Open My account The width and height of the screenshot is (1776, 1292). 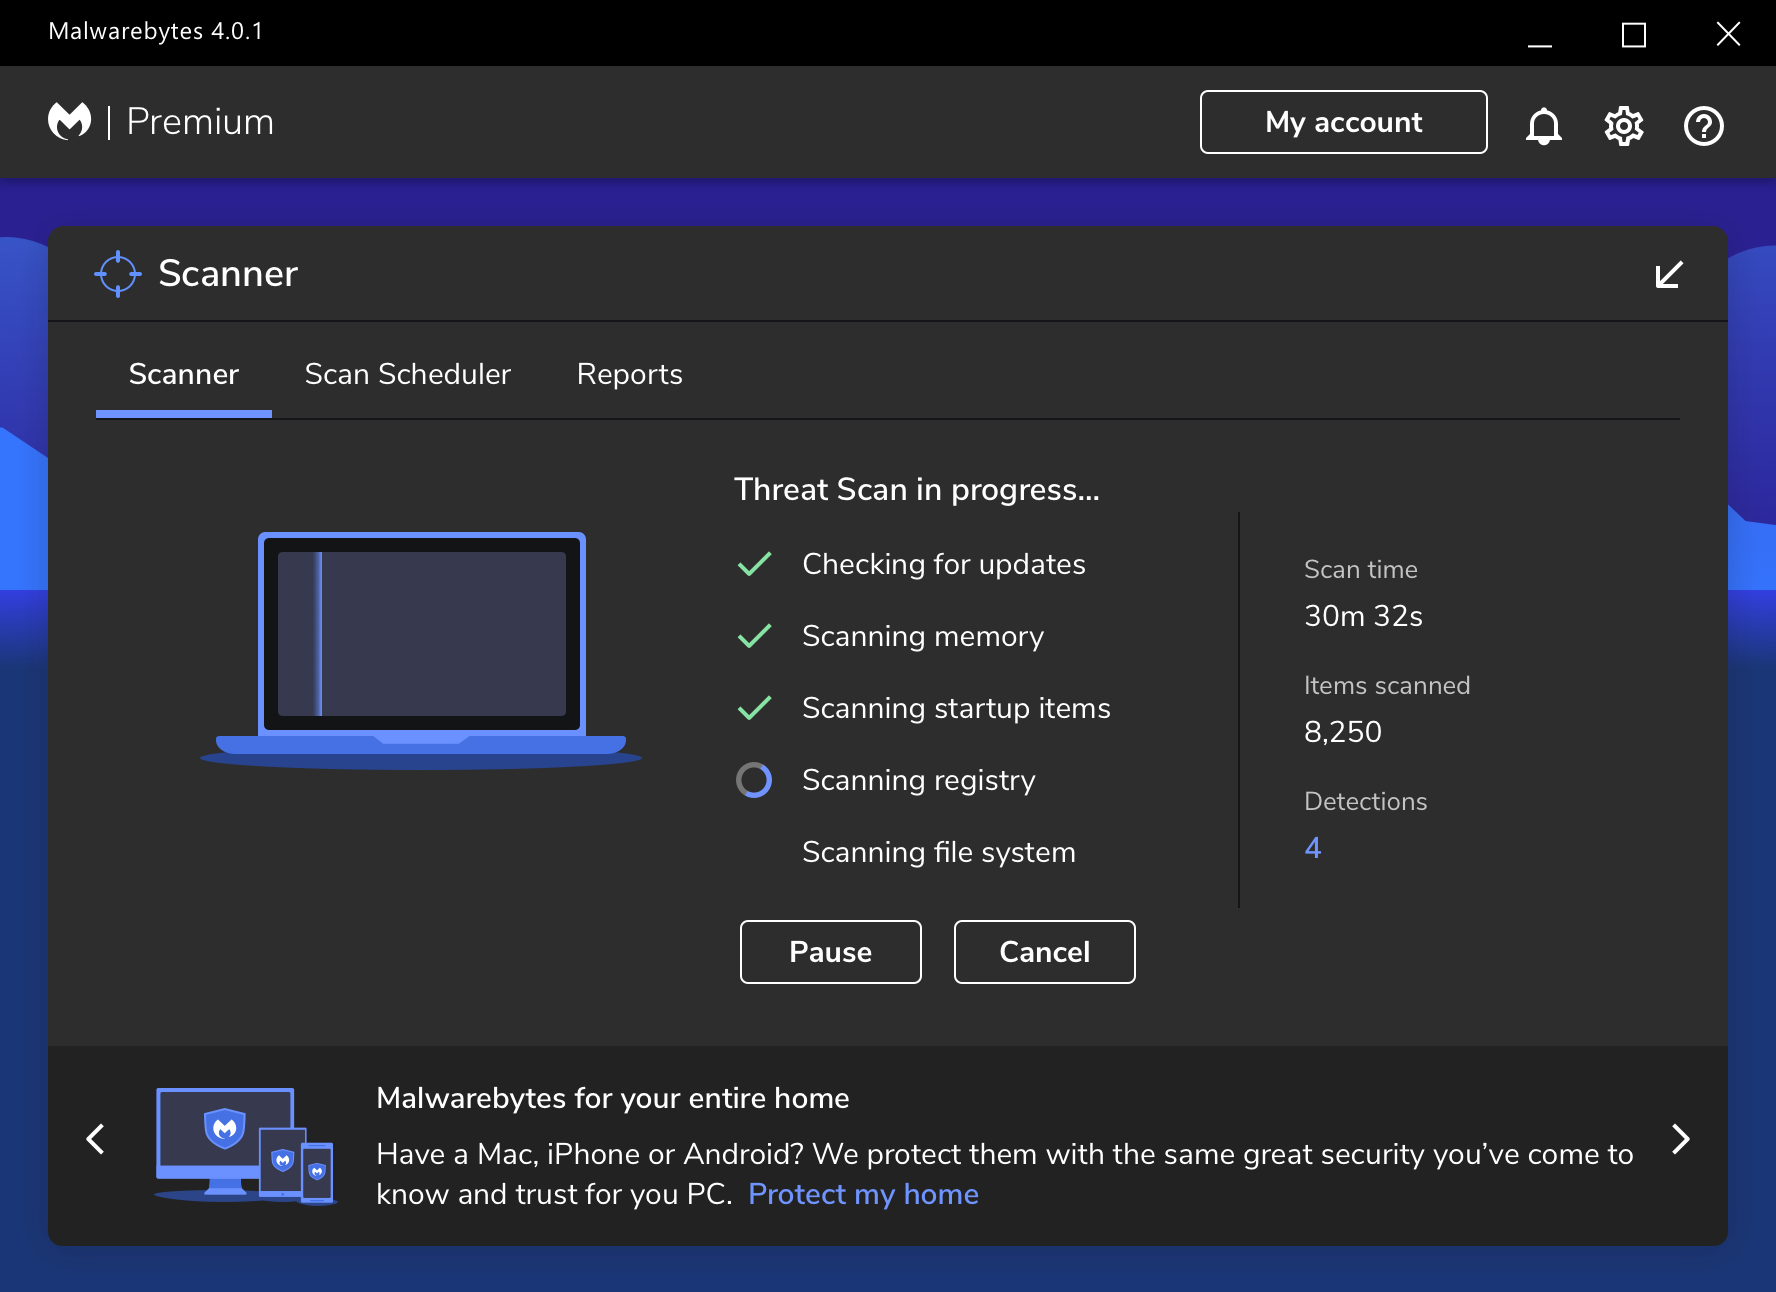tap(1343, 122)
